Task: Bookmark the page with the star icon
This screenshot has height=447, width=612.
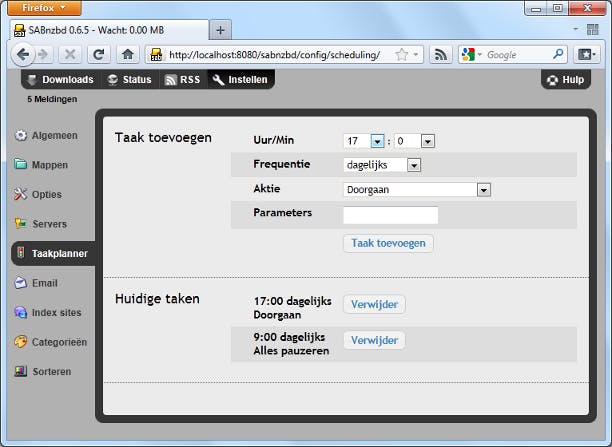Action: pos(401,55)
